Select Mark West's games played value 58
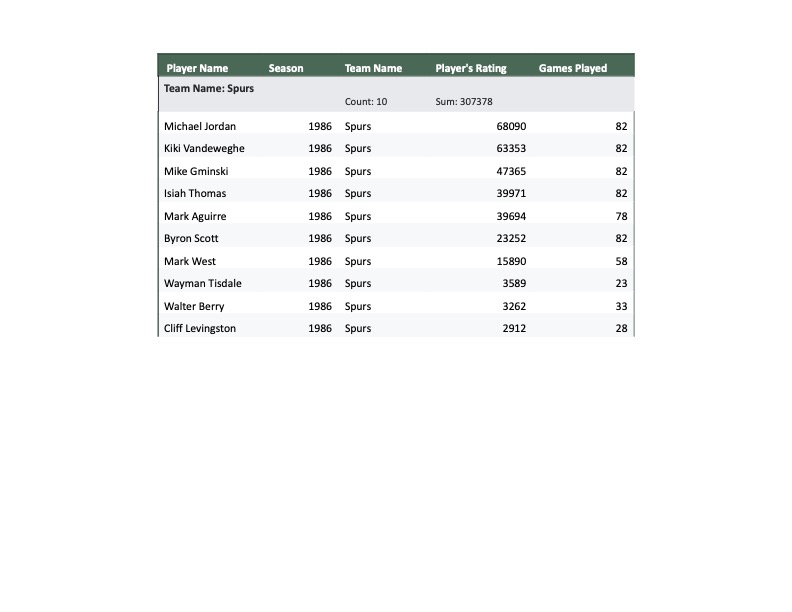This screenshot has width=792, height=612. pos(621,261)
